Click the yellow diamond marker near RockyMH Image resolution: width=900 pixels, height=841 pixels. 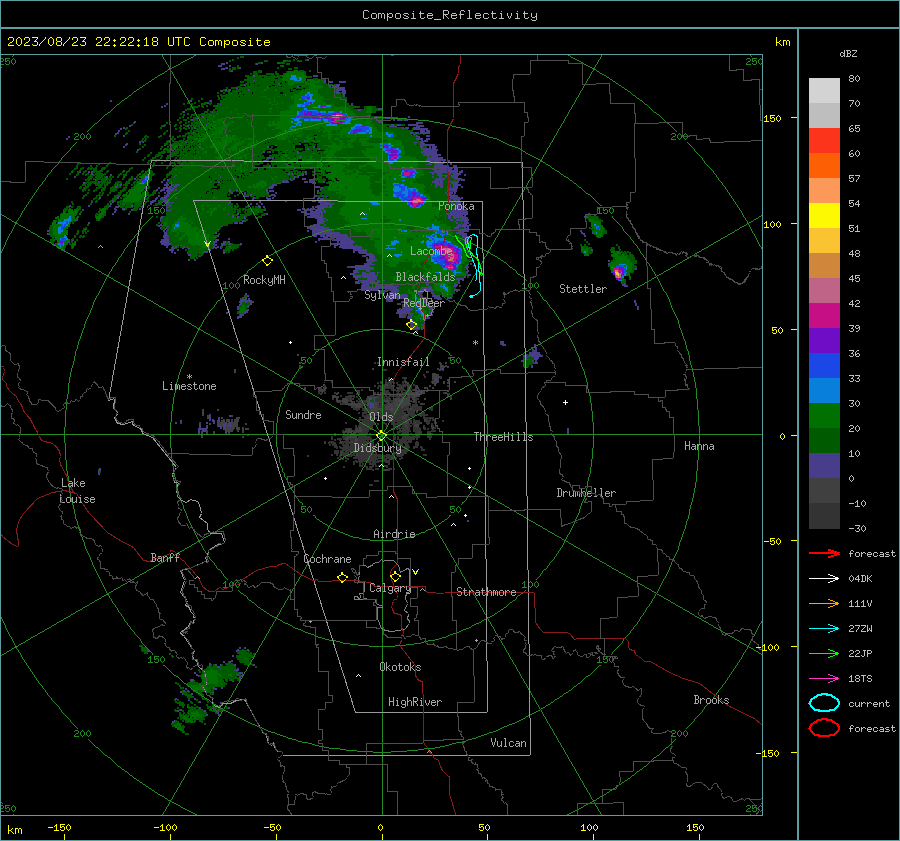click(267, 261)
